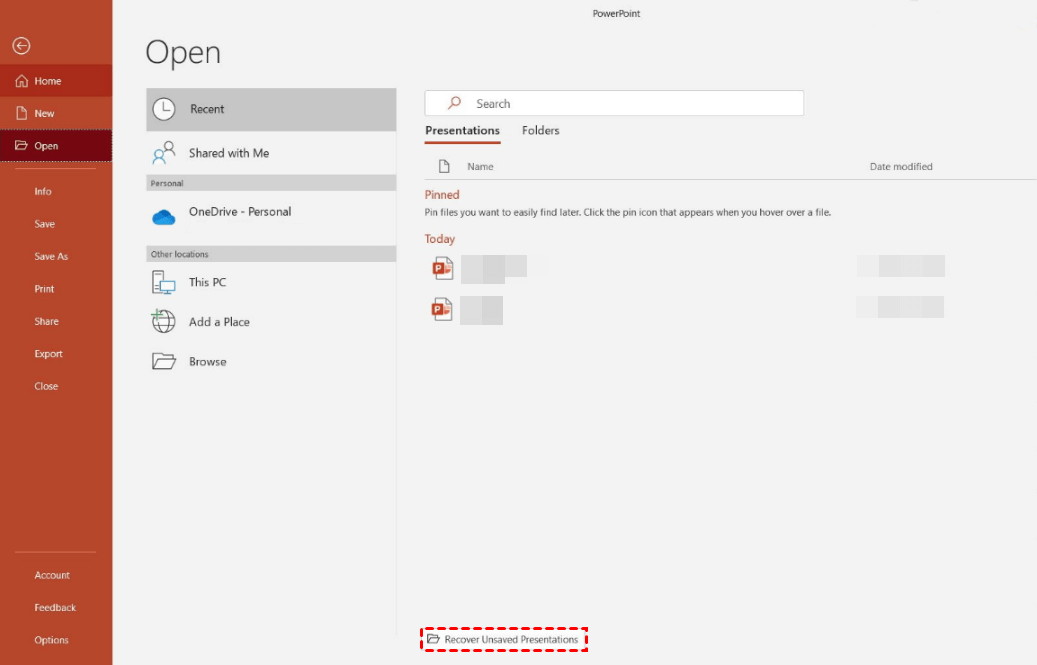The width and height of the screenshot is (1037, 665).
Task: Open Account settings
Action: (52, 575)
